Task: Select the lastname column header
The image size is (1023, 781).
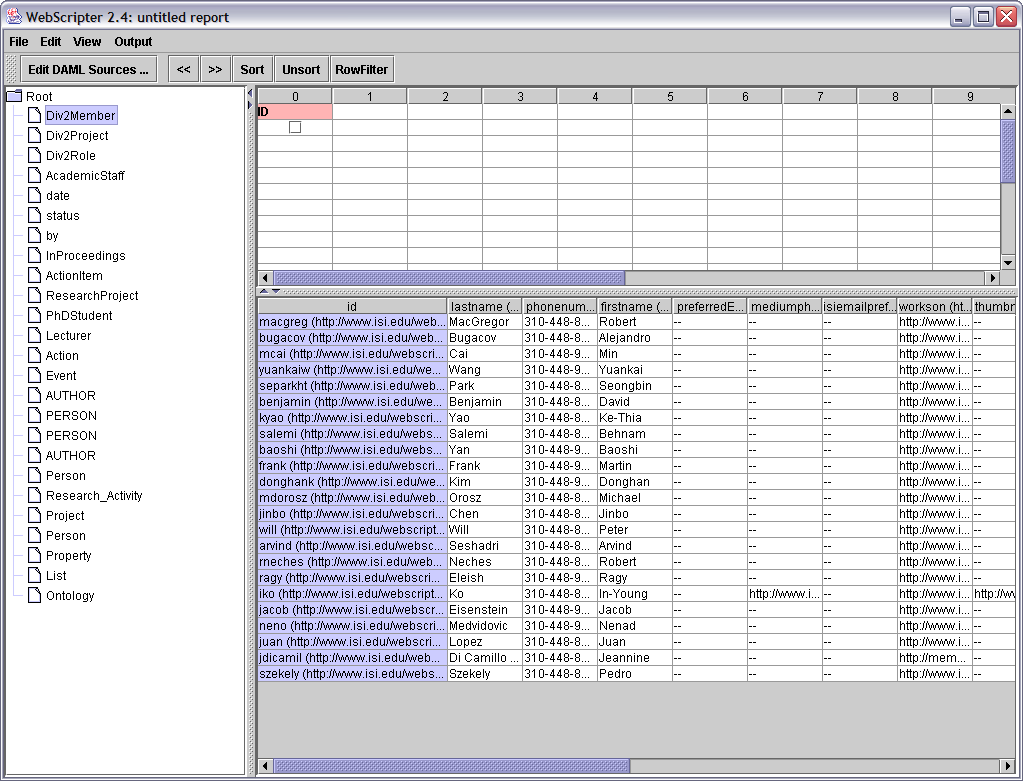Action: 484,306
